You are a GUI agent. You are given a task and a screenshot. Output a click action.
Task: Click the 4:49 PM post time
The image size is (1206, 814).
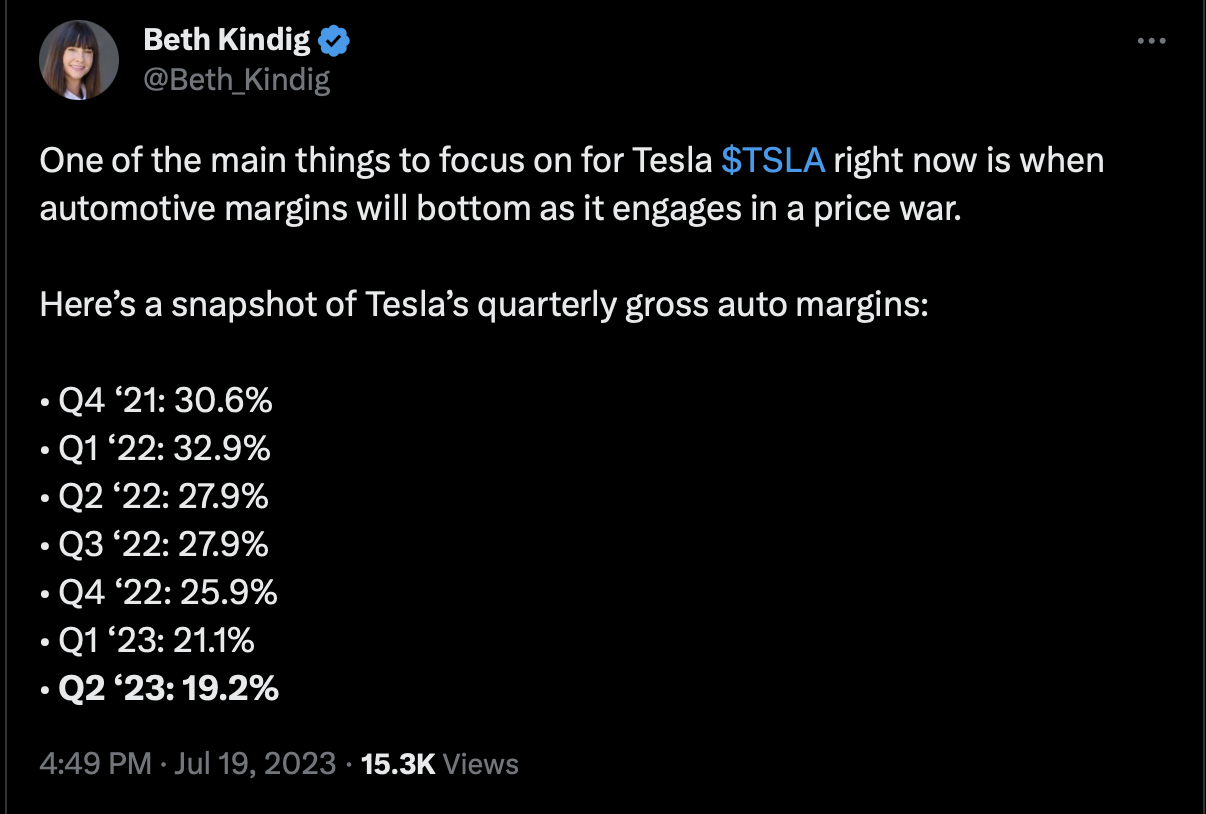(x=94, y=765)
